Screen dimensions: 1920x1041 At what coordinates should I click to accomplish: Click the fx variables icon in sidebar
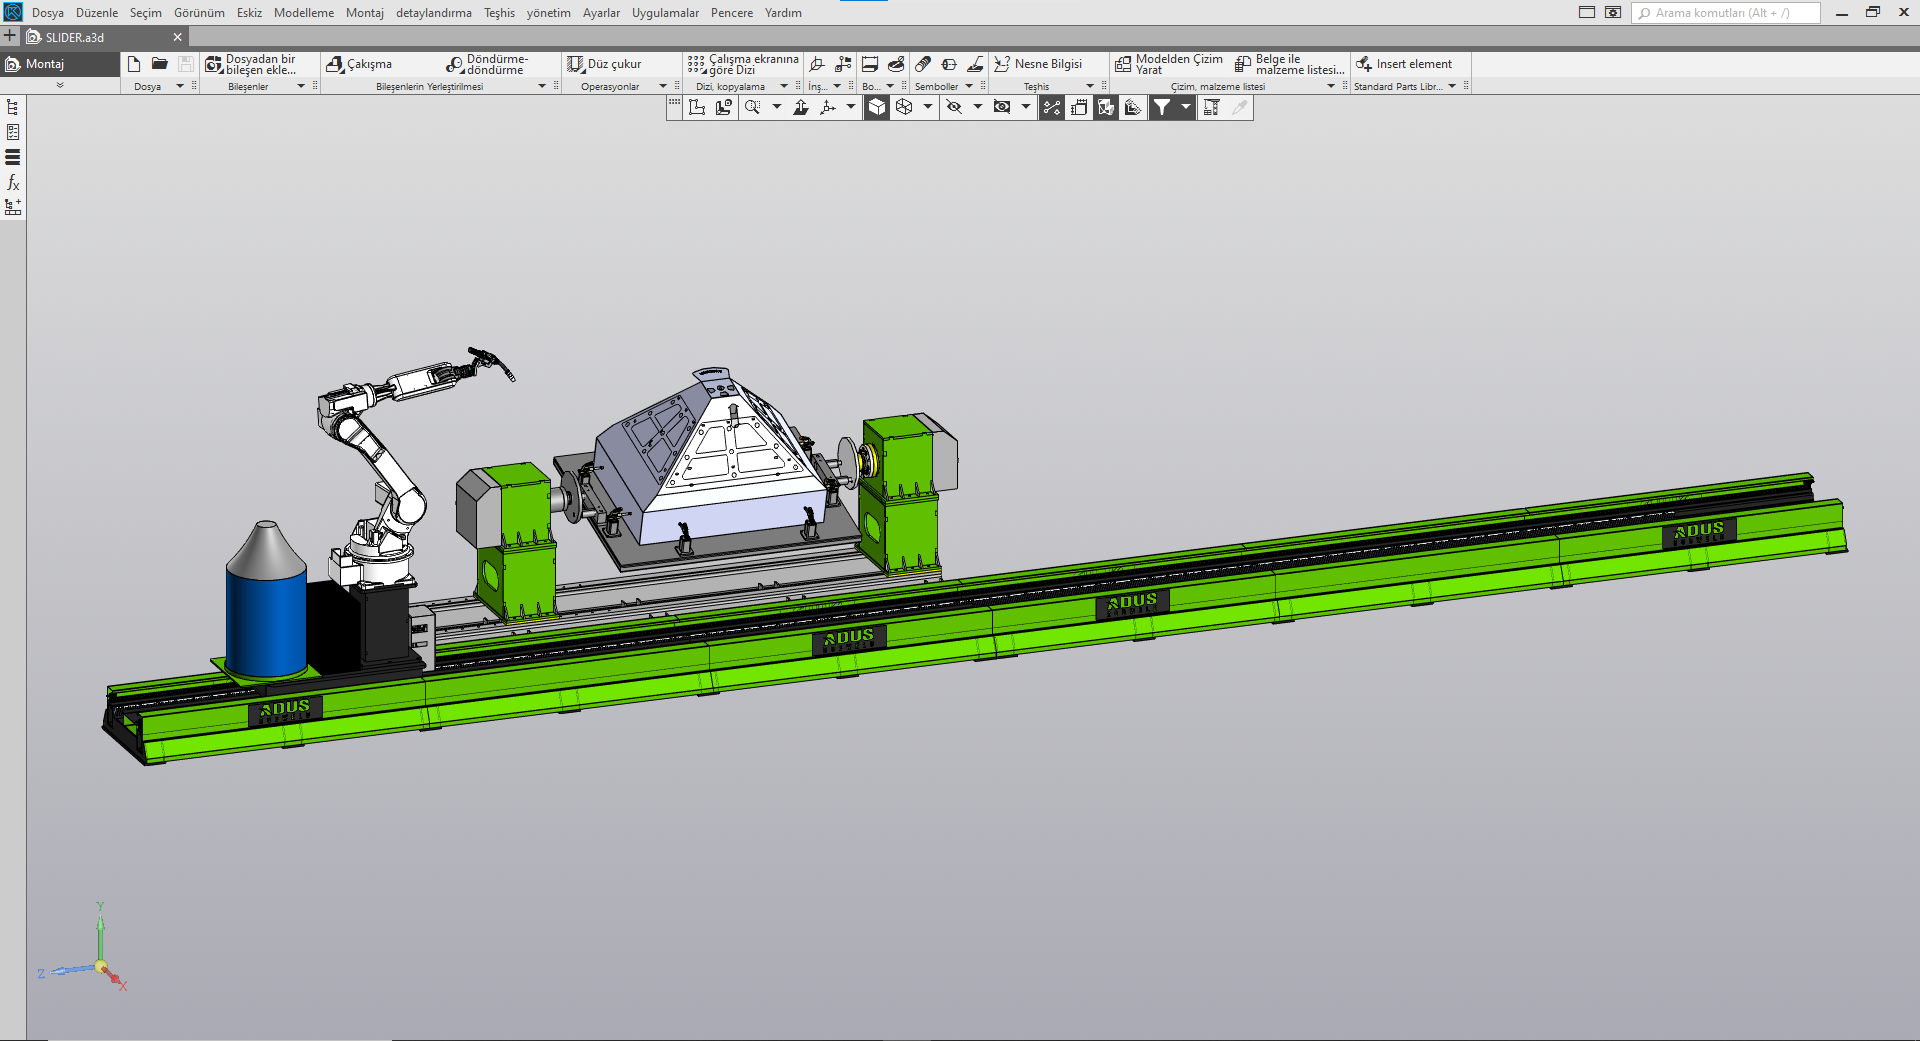pyautogui.click(x=13, y=182)
